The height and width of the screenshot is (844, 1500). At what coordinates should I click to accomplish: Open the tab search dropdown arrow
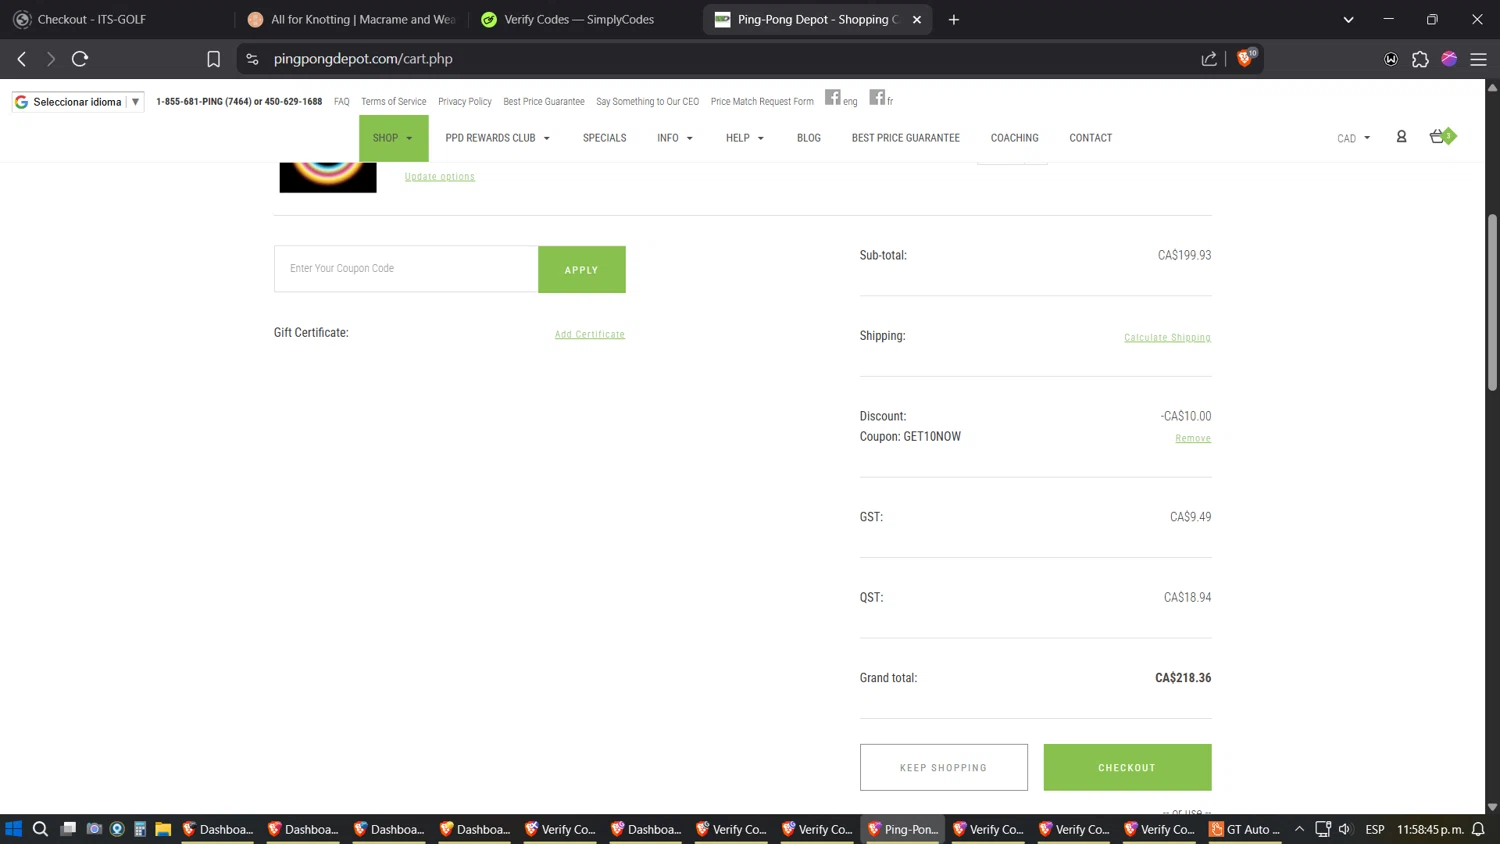coord(1348,19)
